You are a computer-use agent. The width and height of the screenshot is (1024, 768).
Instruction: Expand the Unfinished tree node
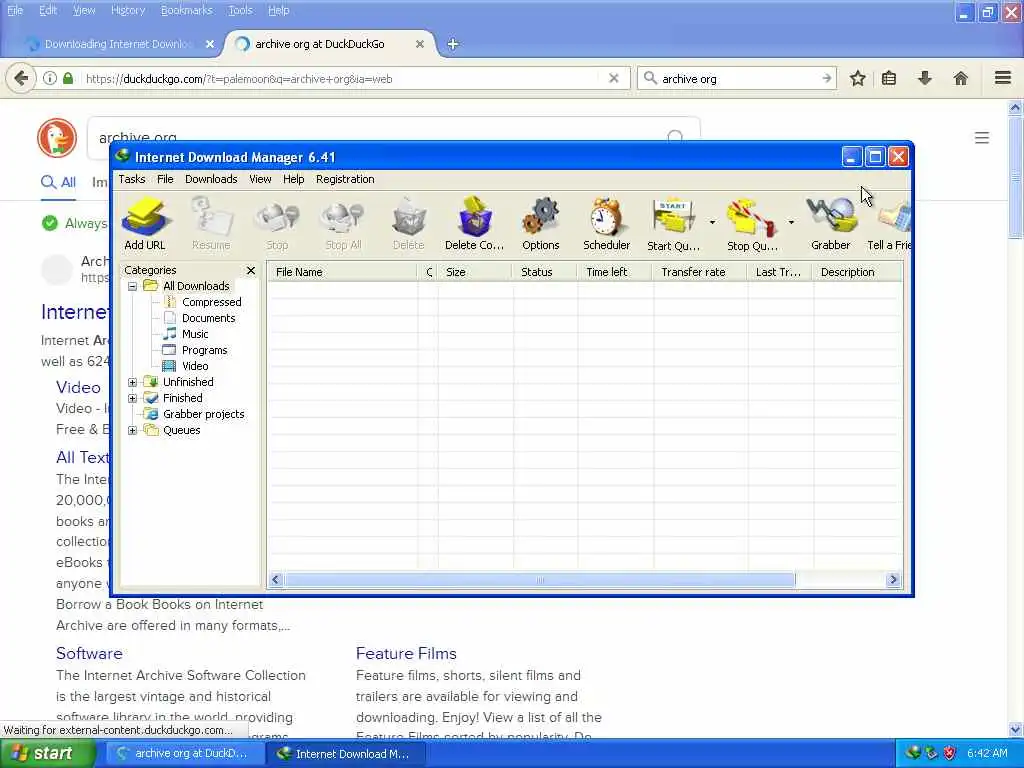click(133, 382)
